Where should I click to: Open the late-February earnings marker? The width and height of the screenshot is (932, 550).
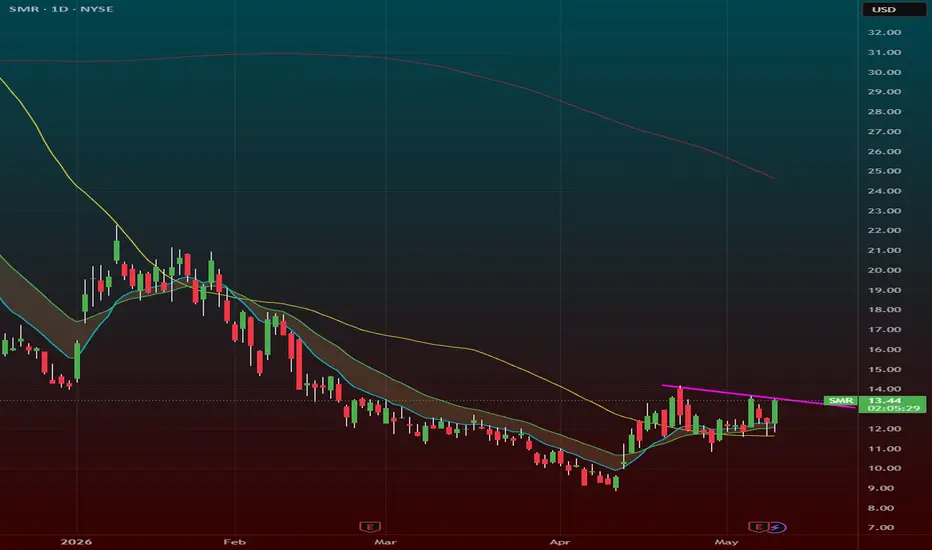(370, 527)
